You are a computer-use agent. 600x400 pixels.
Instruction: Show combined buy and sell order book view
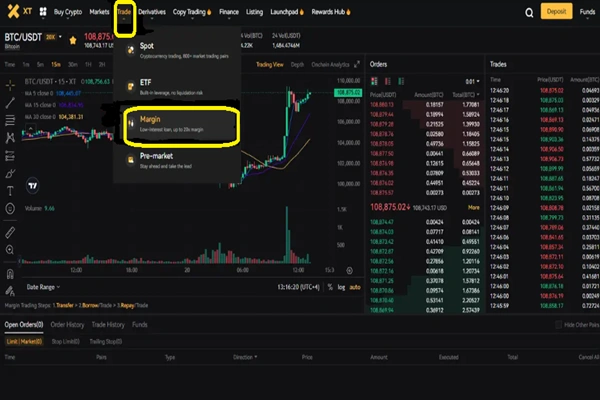(x=374, y=81)
